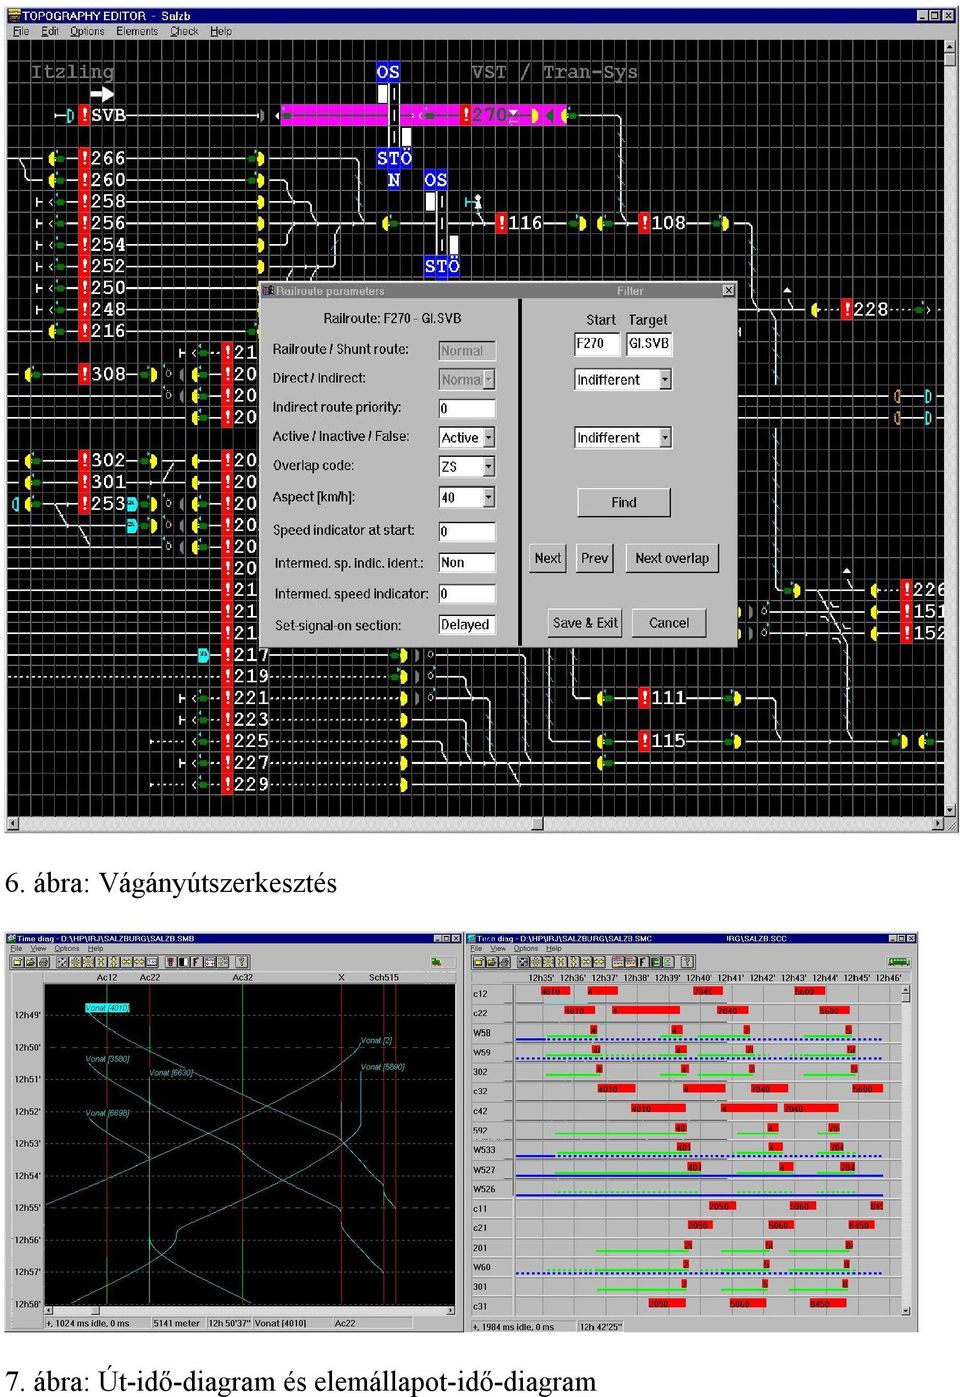Open the Direct / Indirect dropdown
The image size is (960, 1397).
[489, 380]
